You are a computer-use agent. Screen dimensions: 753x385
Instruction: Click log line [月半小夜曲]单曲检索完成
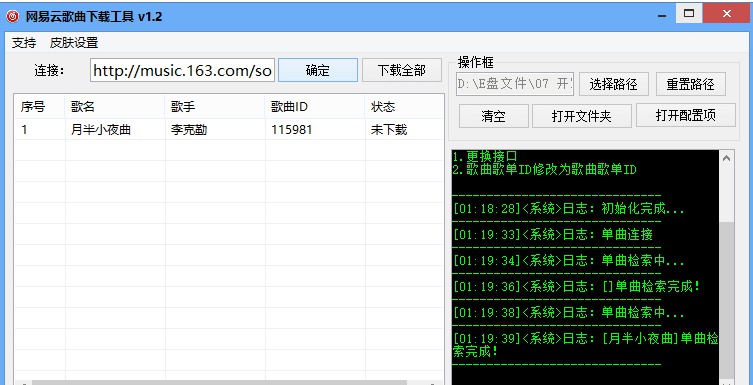point(586,345)
